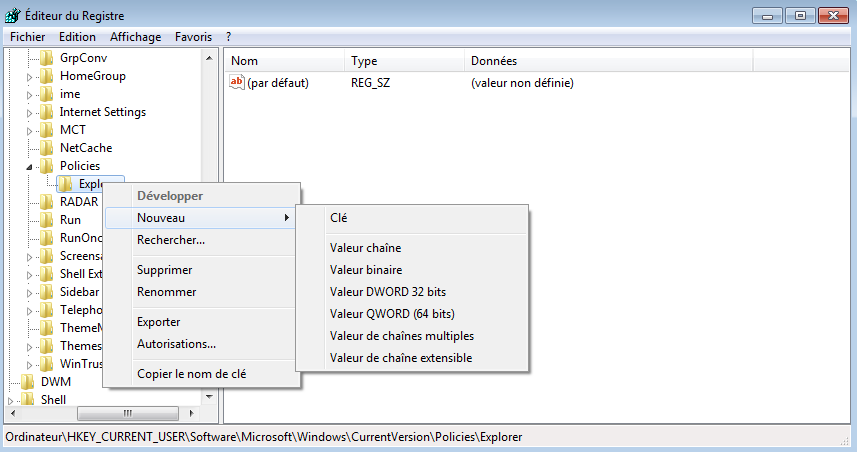Sort by the Nom column header
Viewport: 857px width, 452px height.
click(284, 61)
